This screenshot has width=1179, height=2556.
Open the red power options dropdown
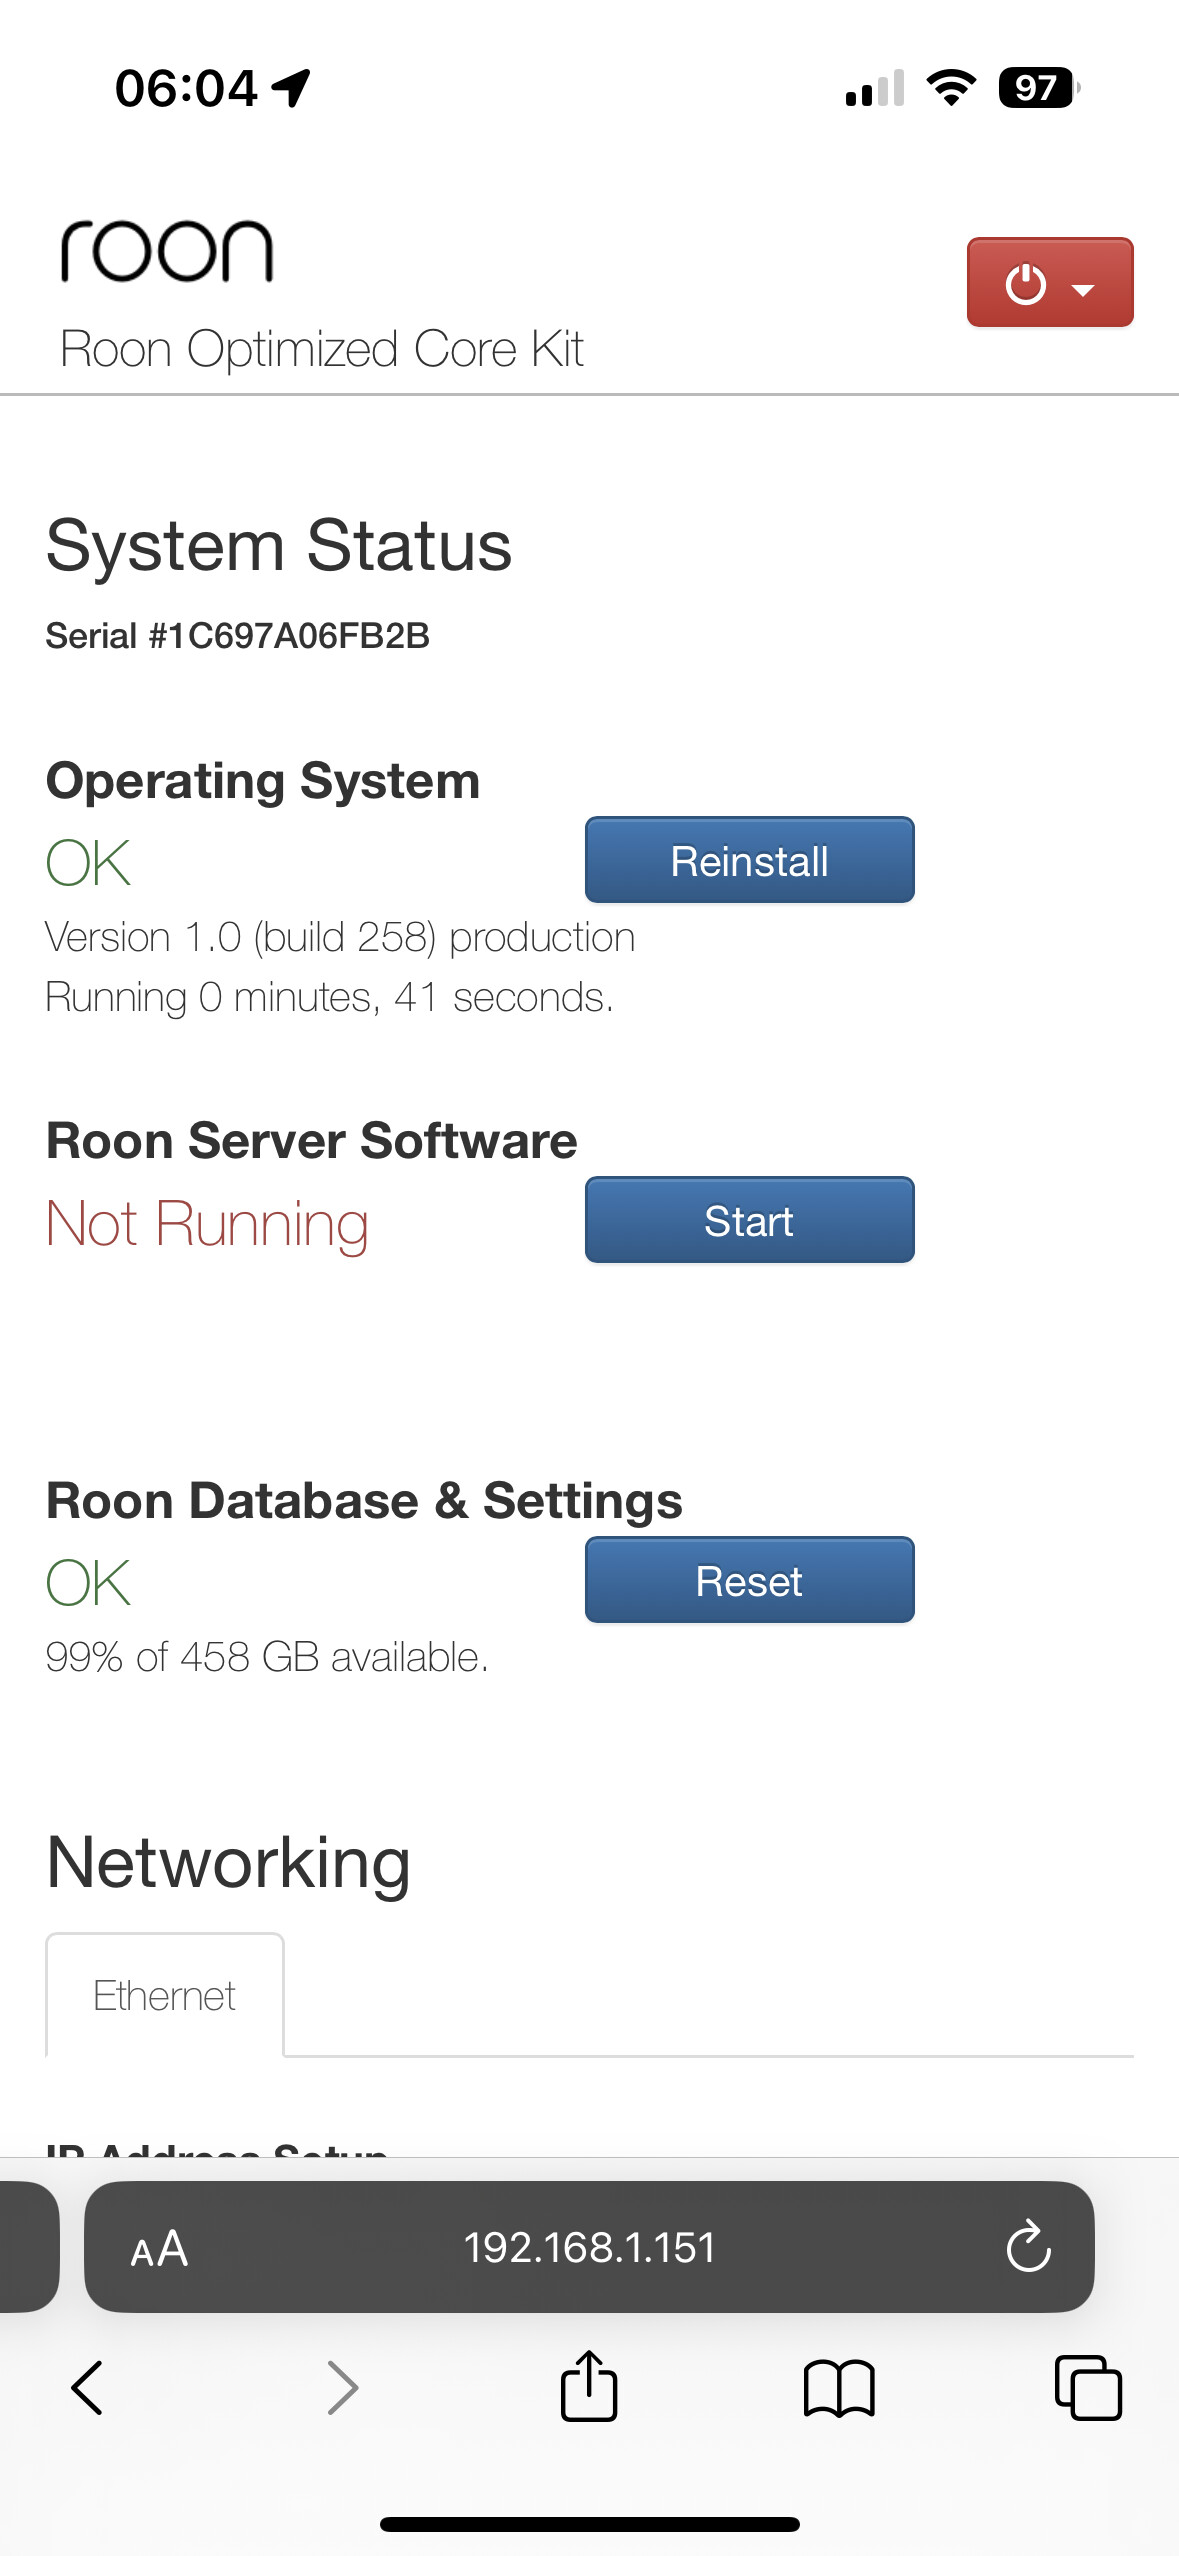(x=1049, y=283)
